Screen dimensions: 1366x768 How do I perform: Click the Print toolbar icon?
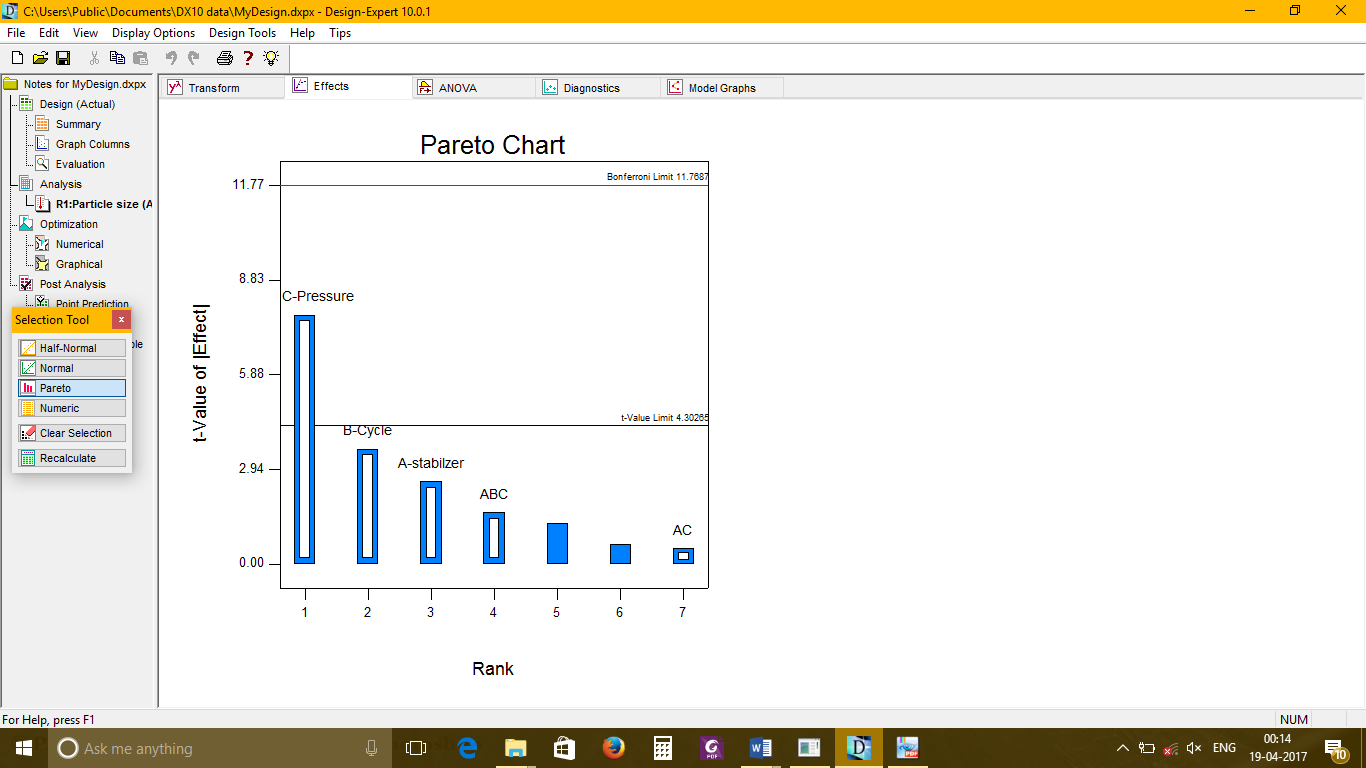pyautogui.click(x=225, y=58)
